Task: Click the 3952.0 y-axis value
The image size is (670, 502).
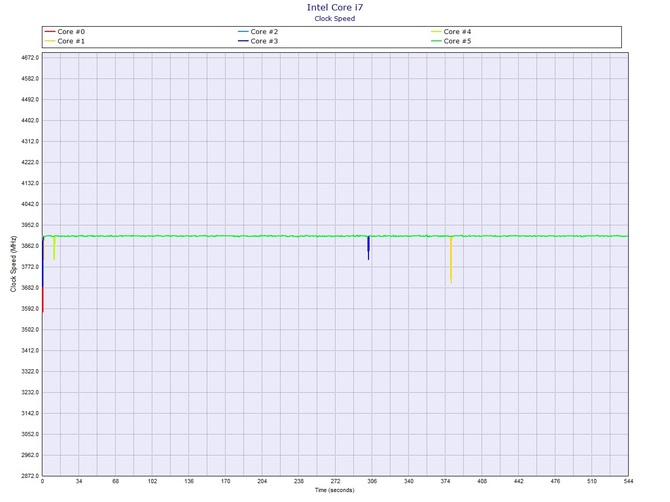Action: coord(30,225)
